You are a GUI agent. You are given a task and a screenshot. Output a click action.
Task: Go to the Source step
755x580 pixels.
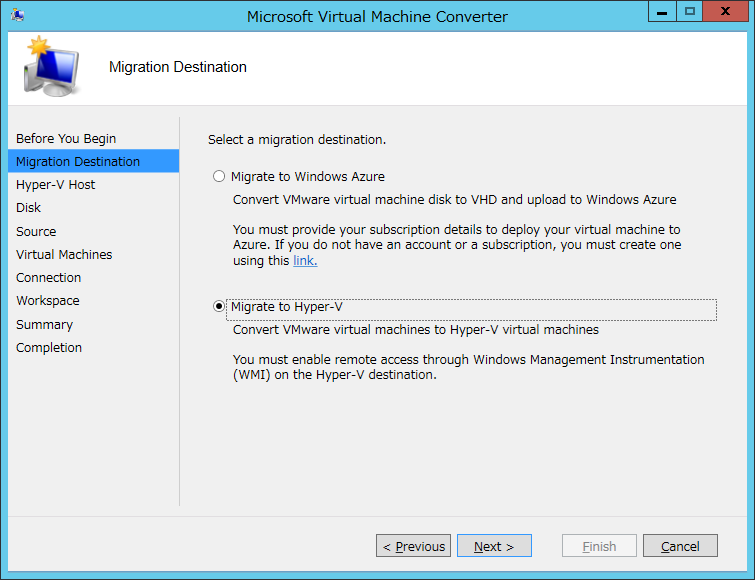[36, 232]
